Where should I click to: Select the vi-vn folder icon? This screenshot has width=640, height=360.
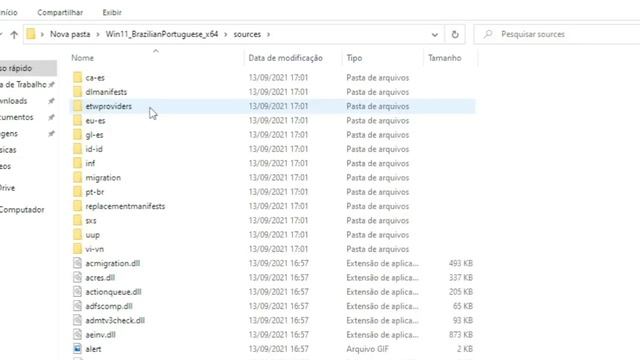point(78,249)
